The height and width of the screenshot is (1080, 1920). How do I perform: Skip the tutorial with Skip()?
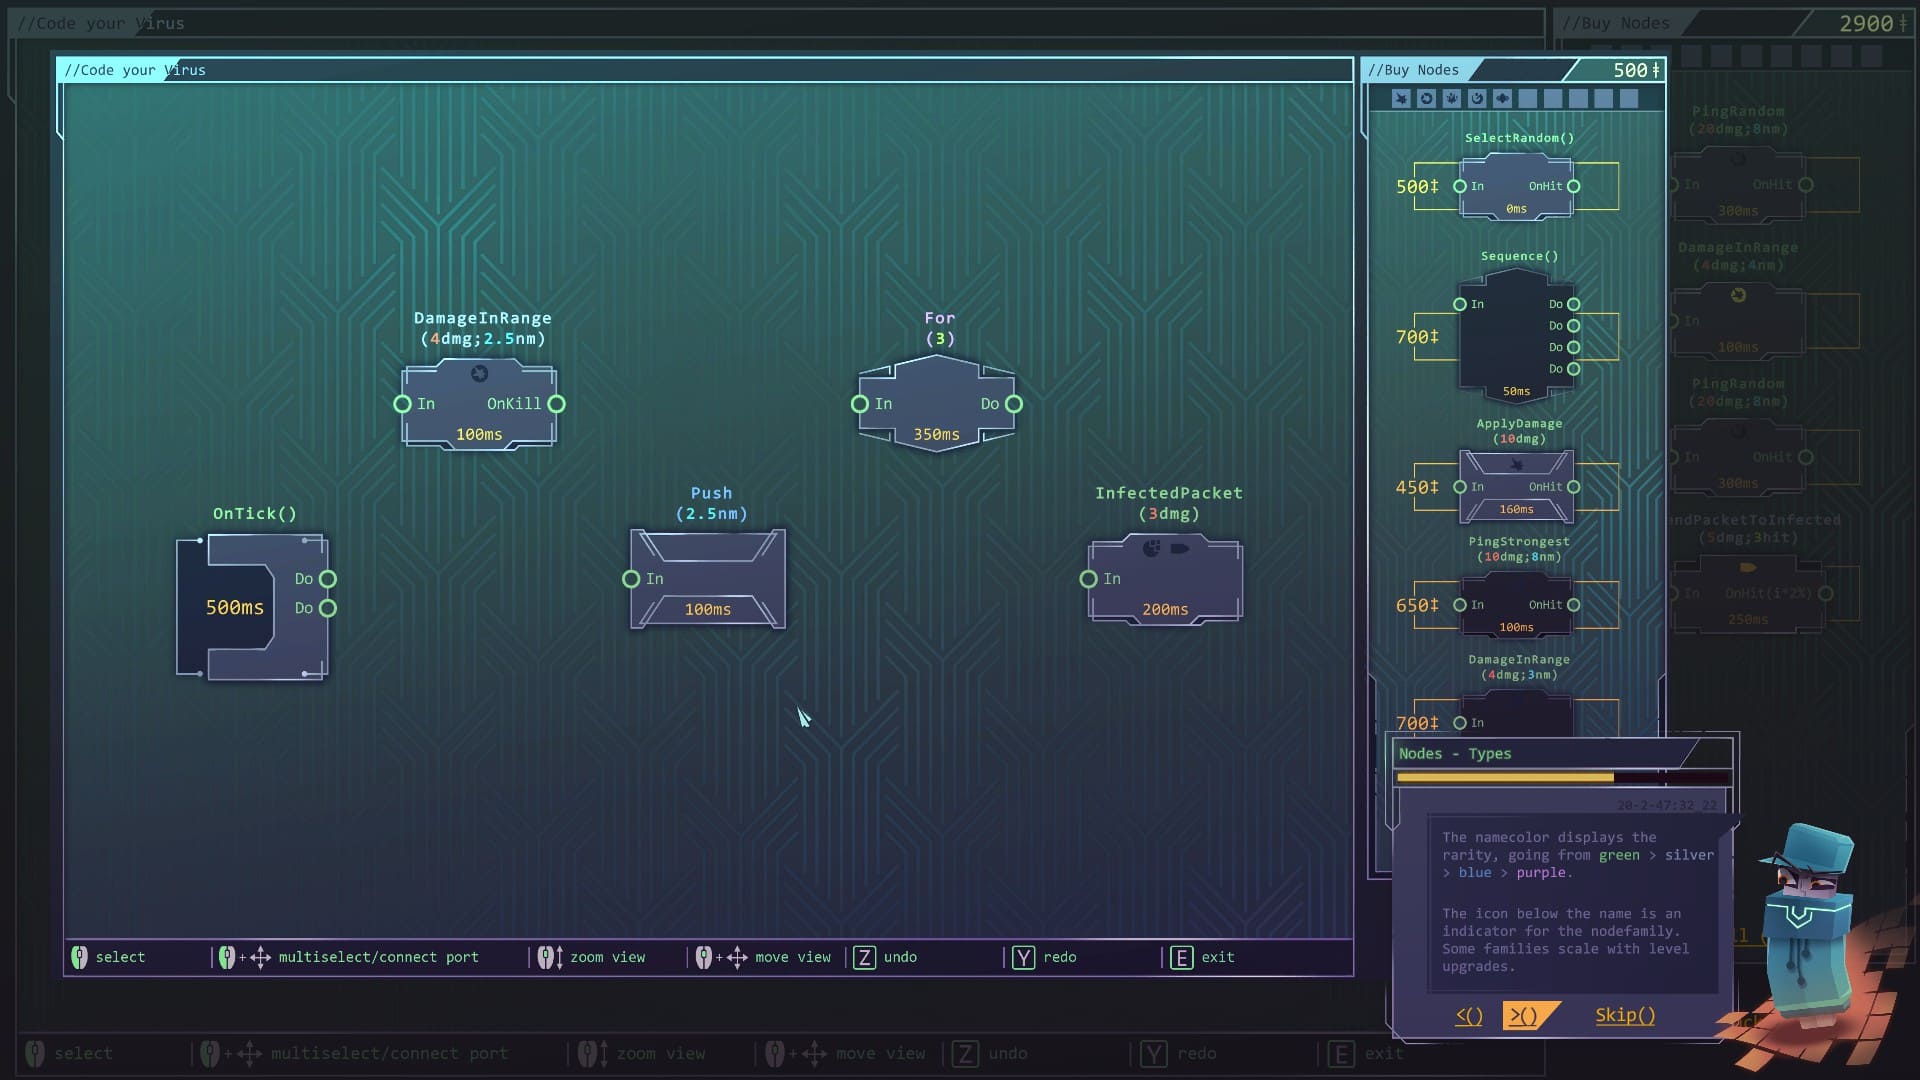(1625, 1015)
